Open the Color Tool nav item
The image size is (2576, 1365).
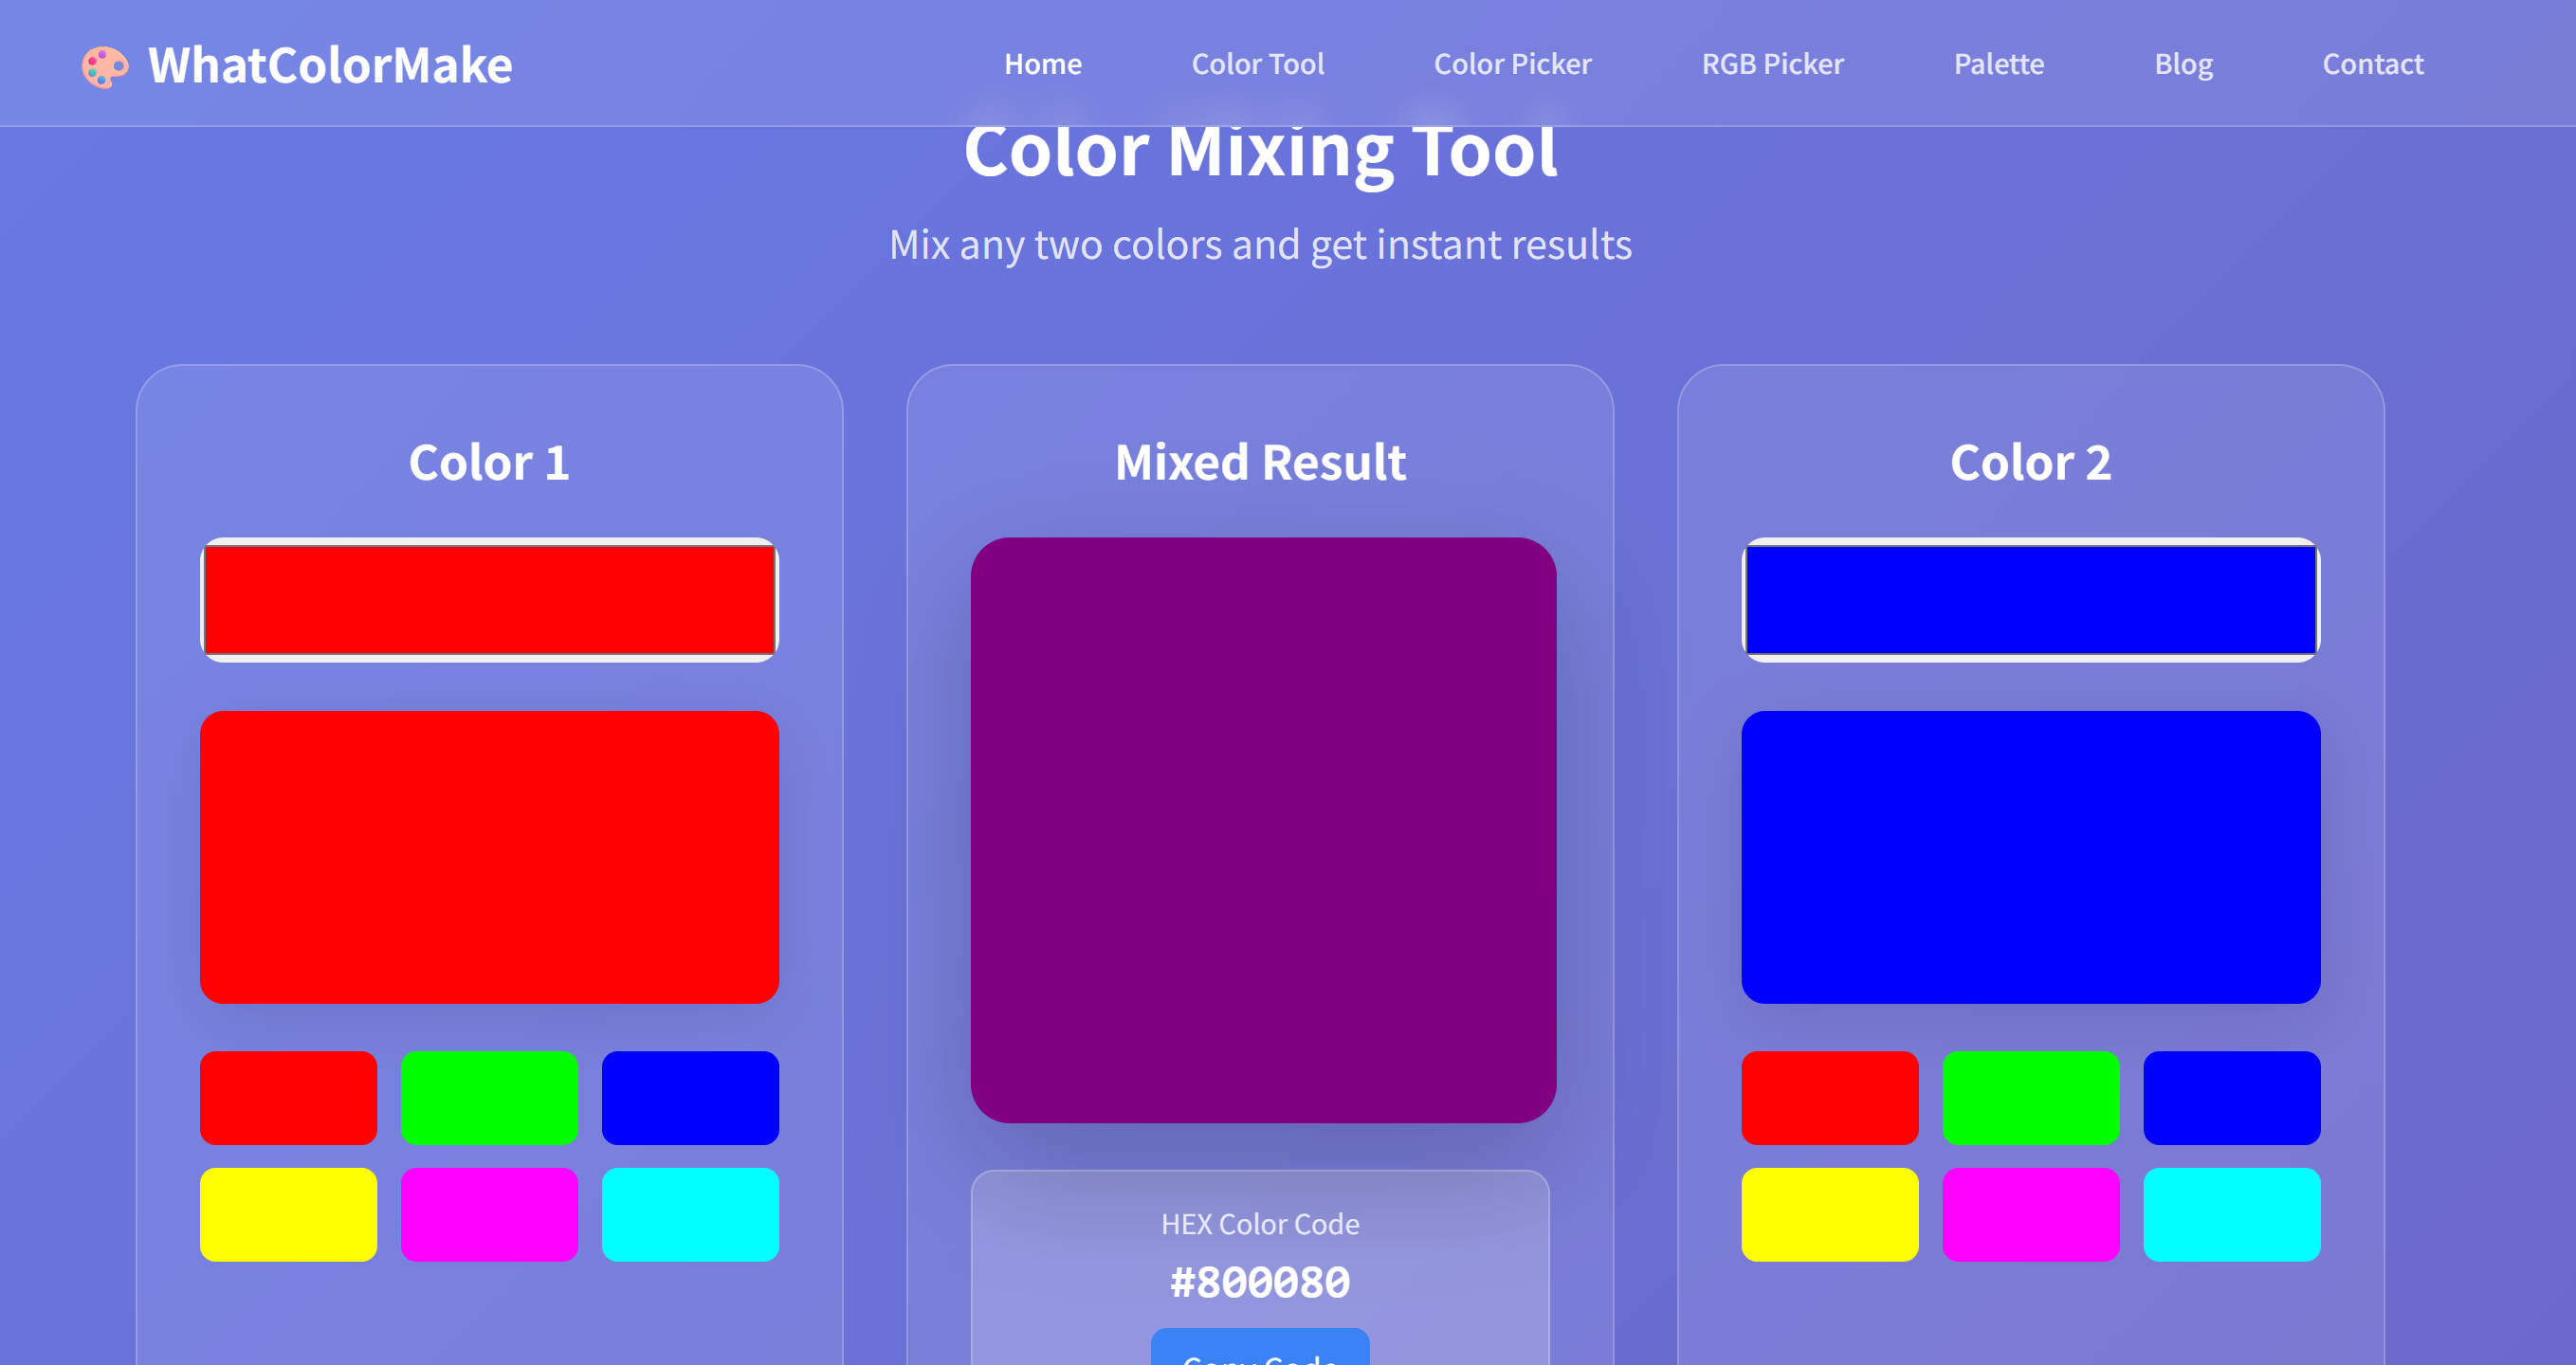pyautogui.click(x=1257, y=64)
